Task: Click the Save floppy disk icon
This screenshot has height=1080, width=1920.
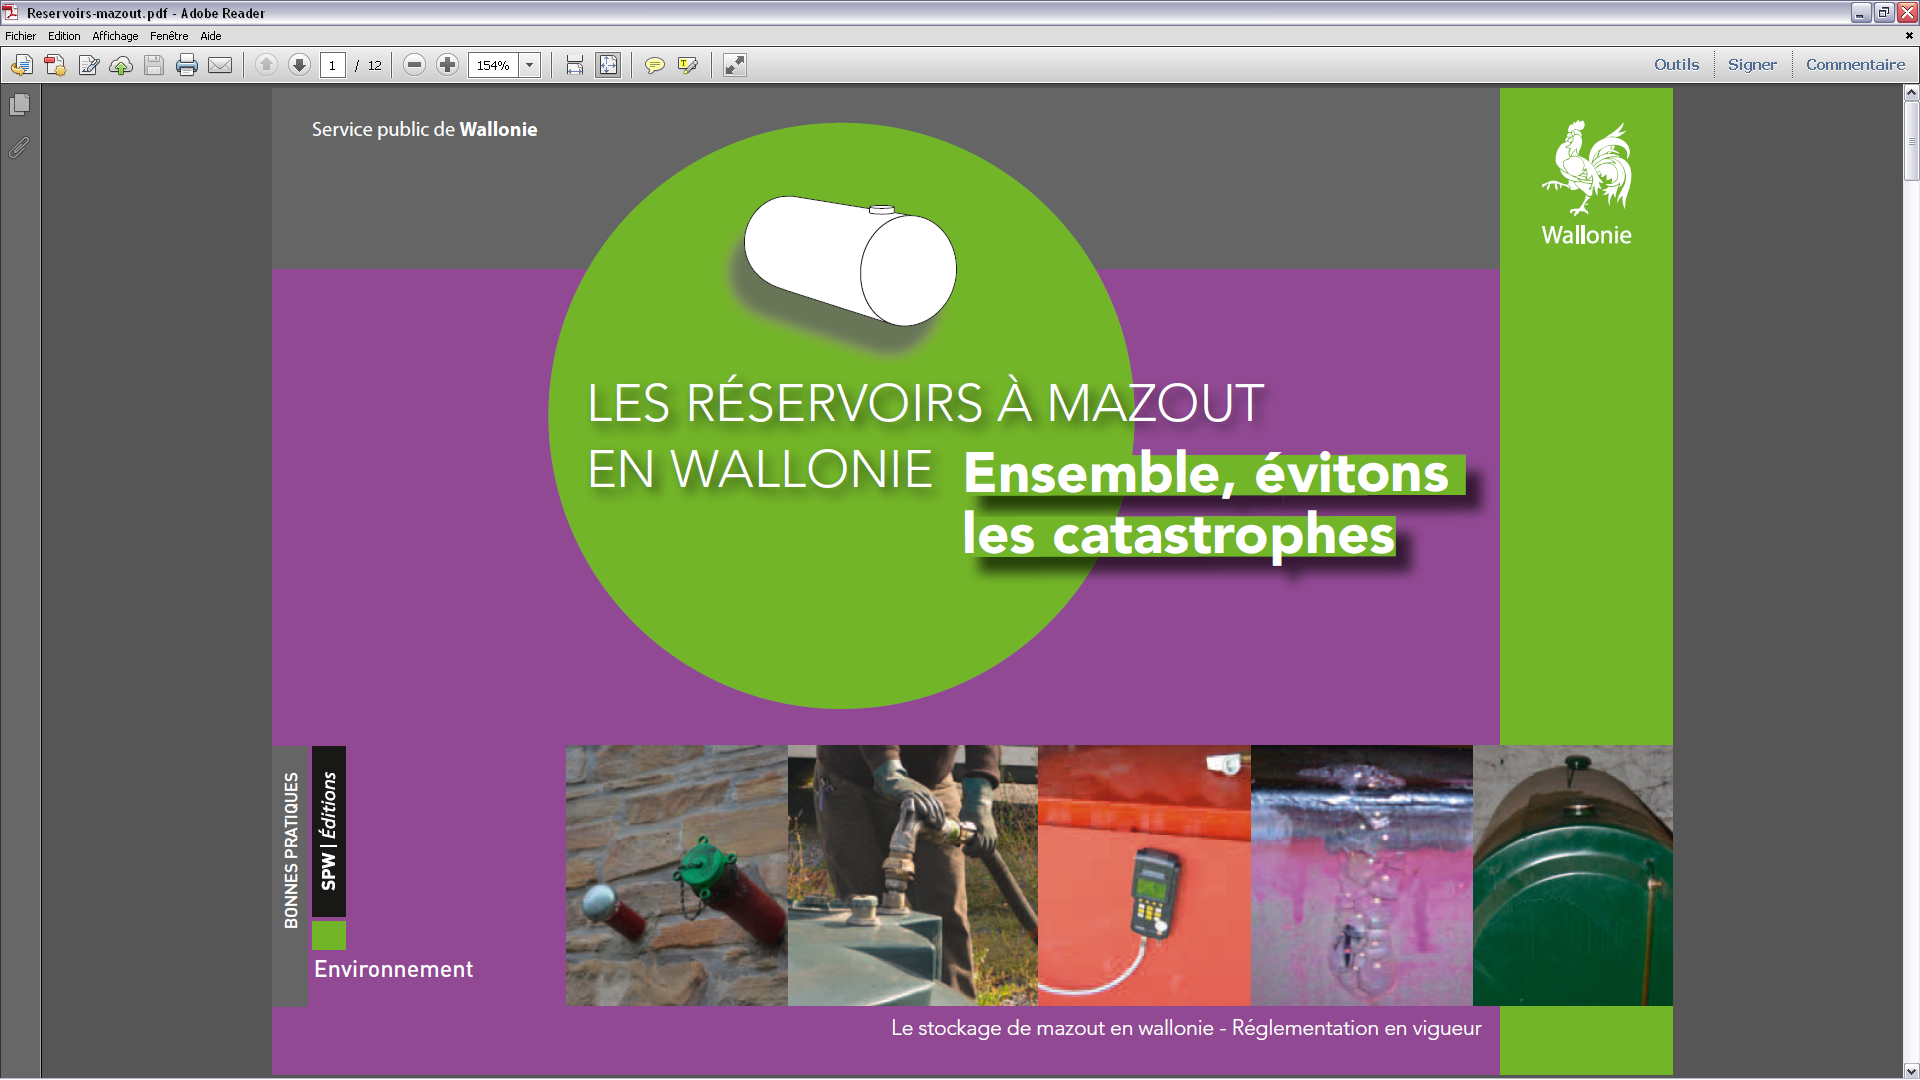Action: pyautogui.click(x=154, y=65)
